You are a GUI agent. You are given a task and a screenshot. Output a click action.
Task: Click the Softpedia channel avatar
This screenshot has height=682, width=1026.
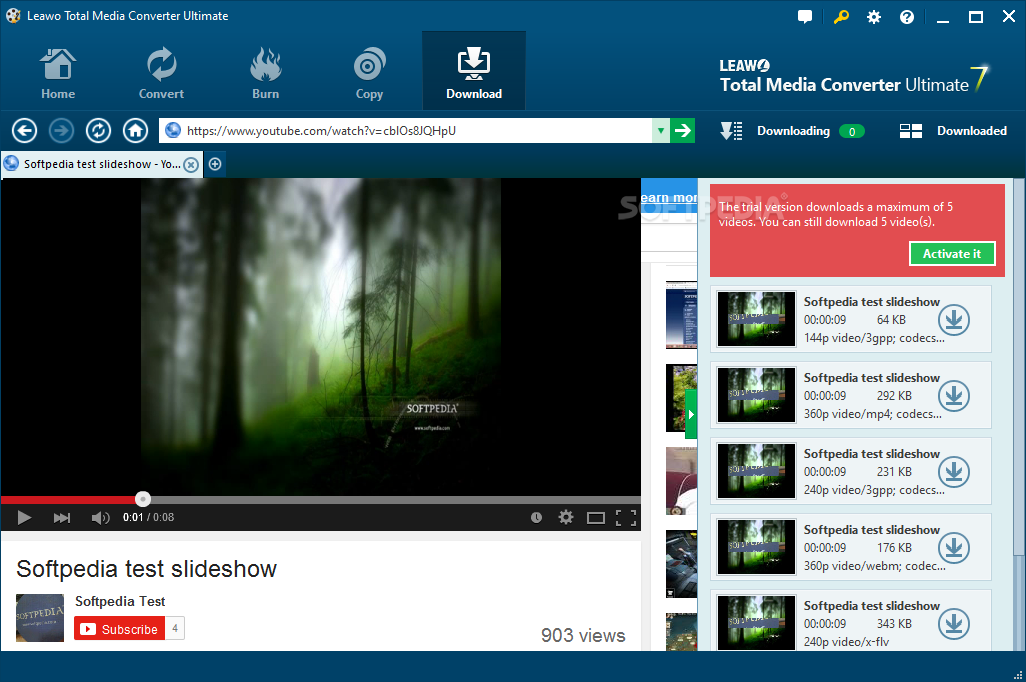click(x=40, y=617)
